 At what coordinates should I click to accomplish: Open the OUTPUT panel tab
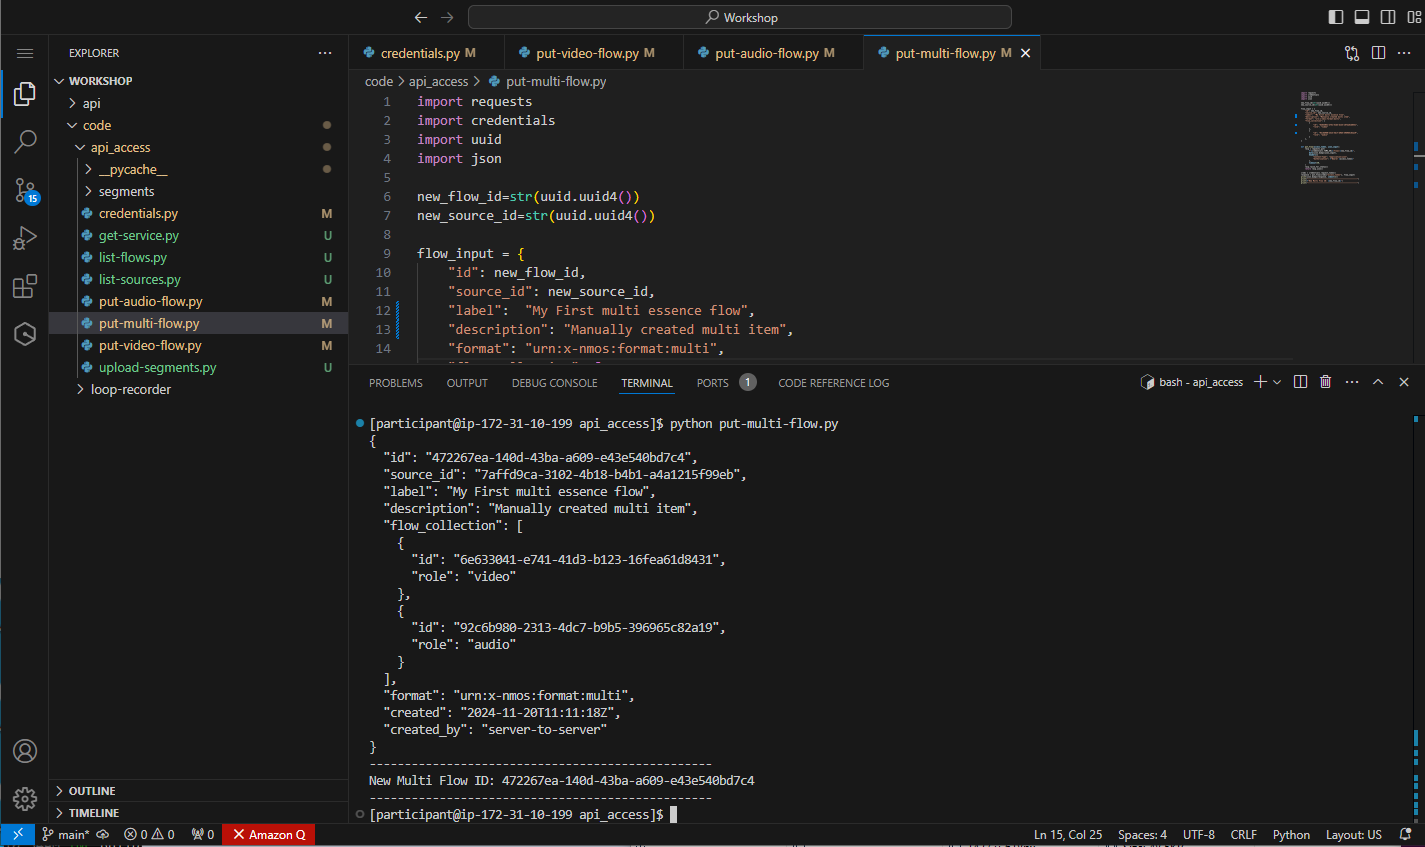tap(467, 383)
